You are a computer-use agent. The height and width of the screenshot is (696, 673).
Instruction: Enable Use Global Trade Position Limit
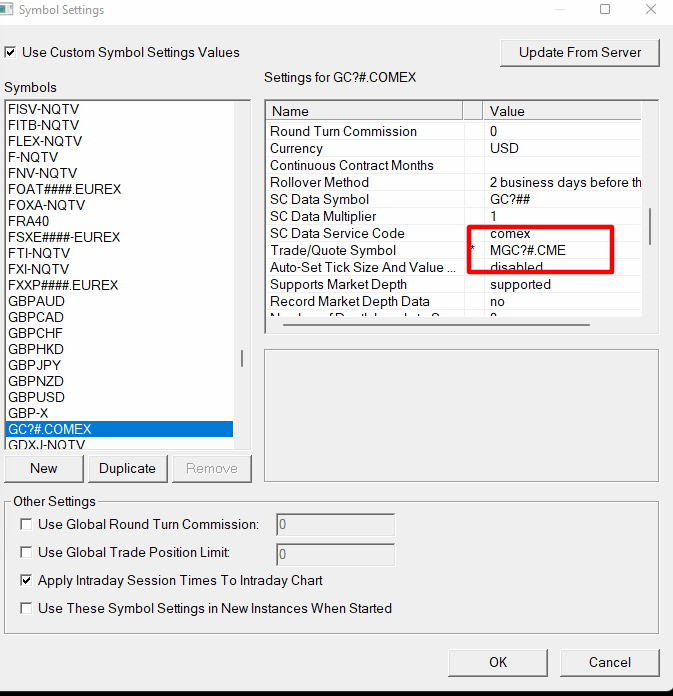click(26, 552)
